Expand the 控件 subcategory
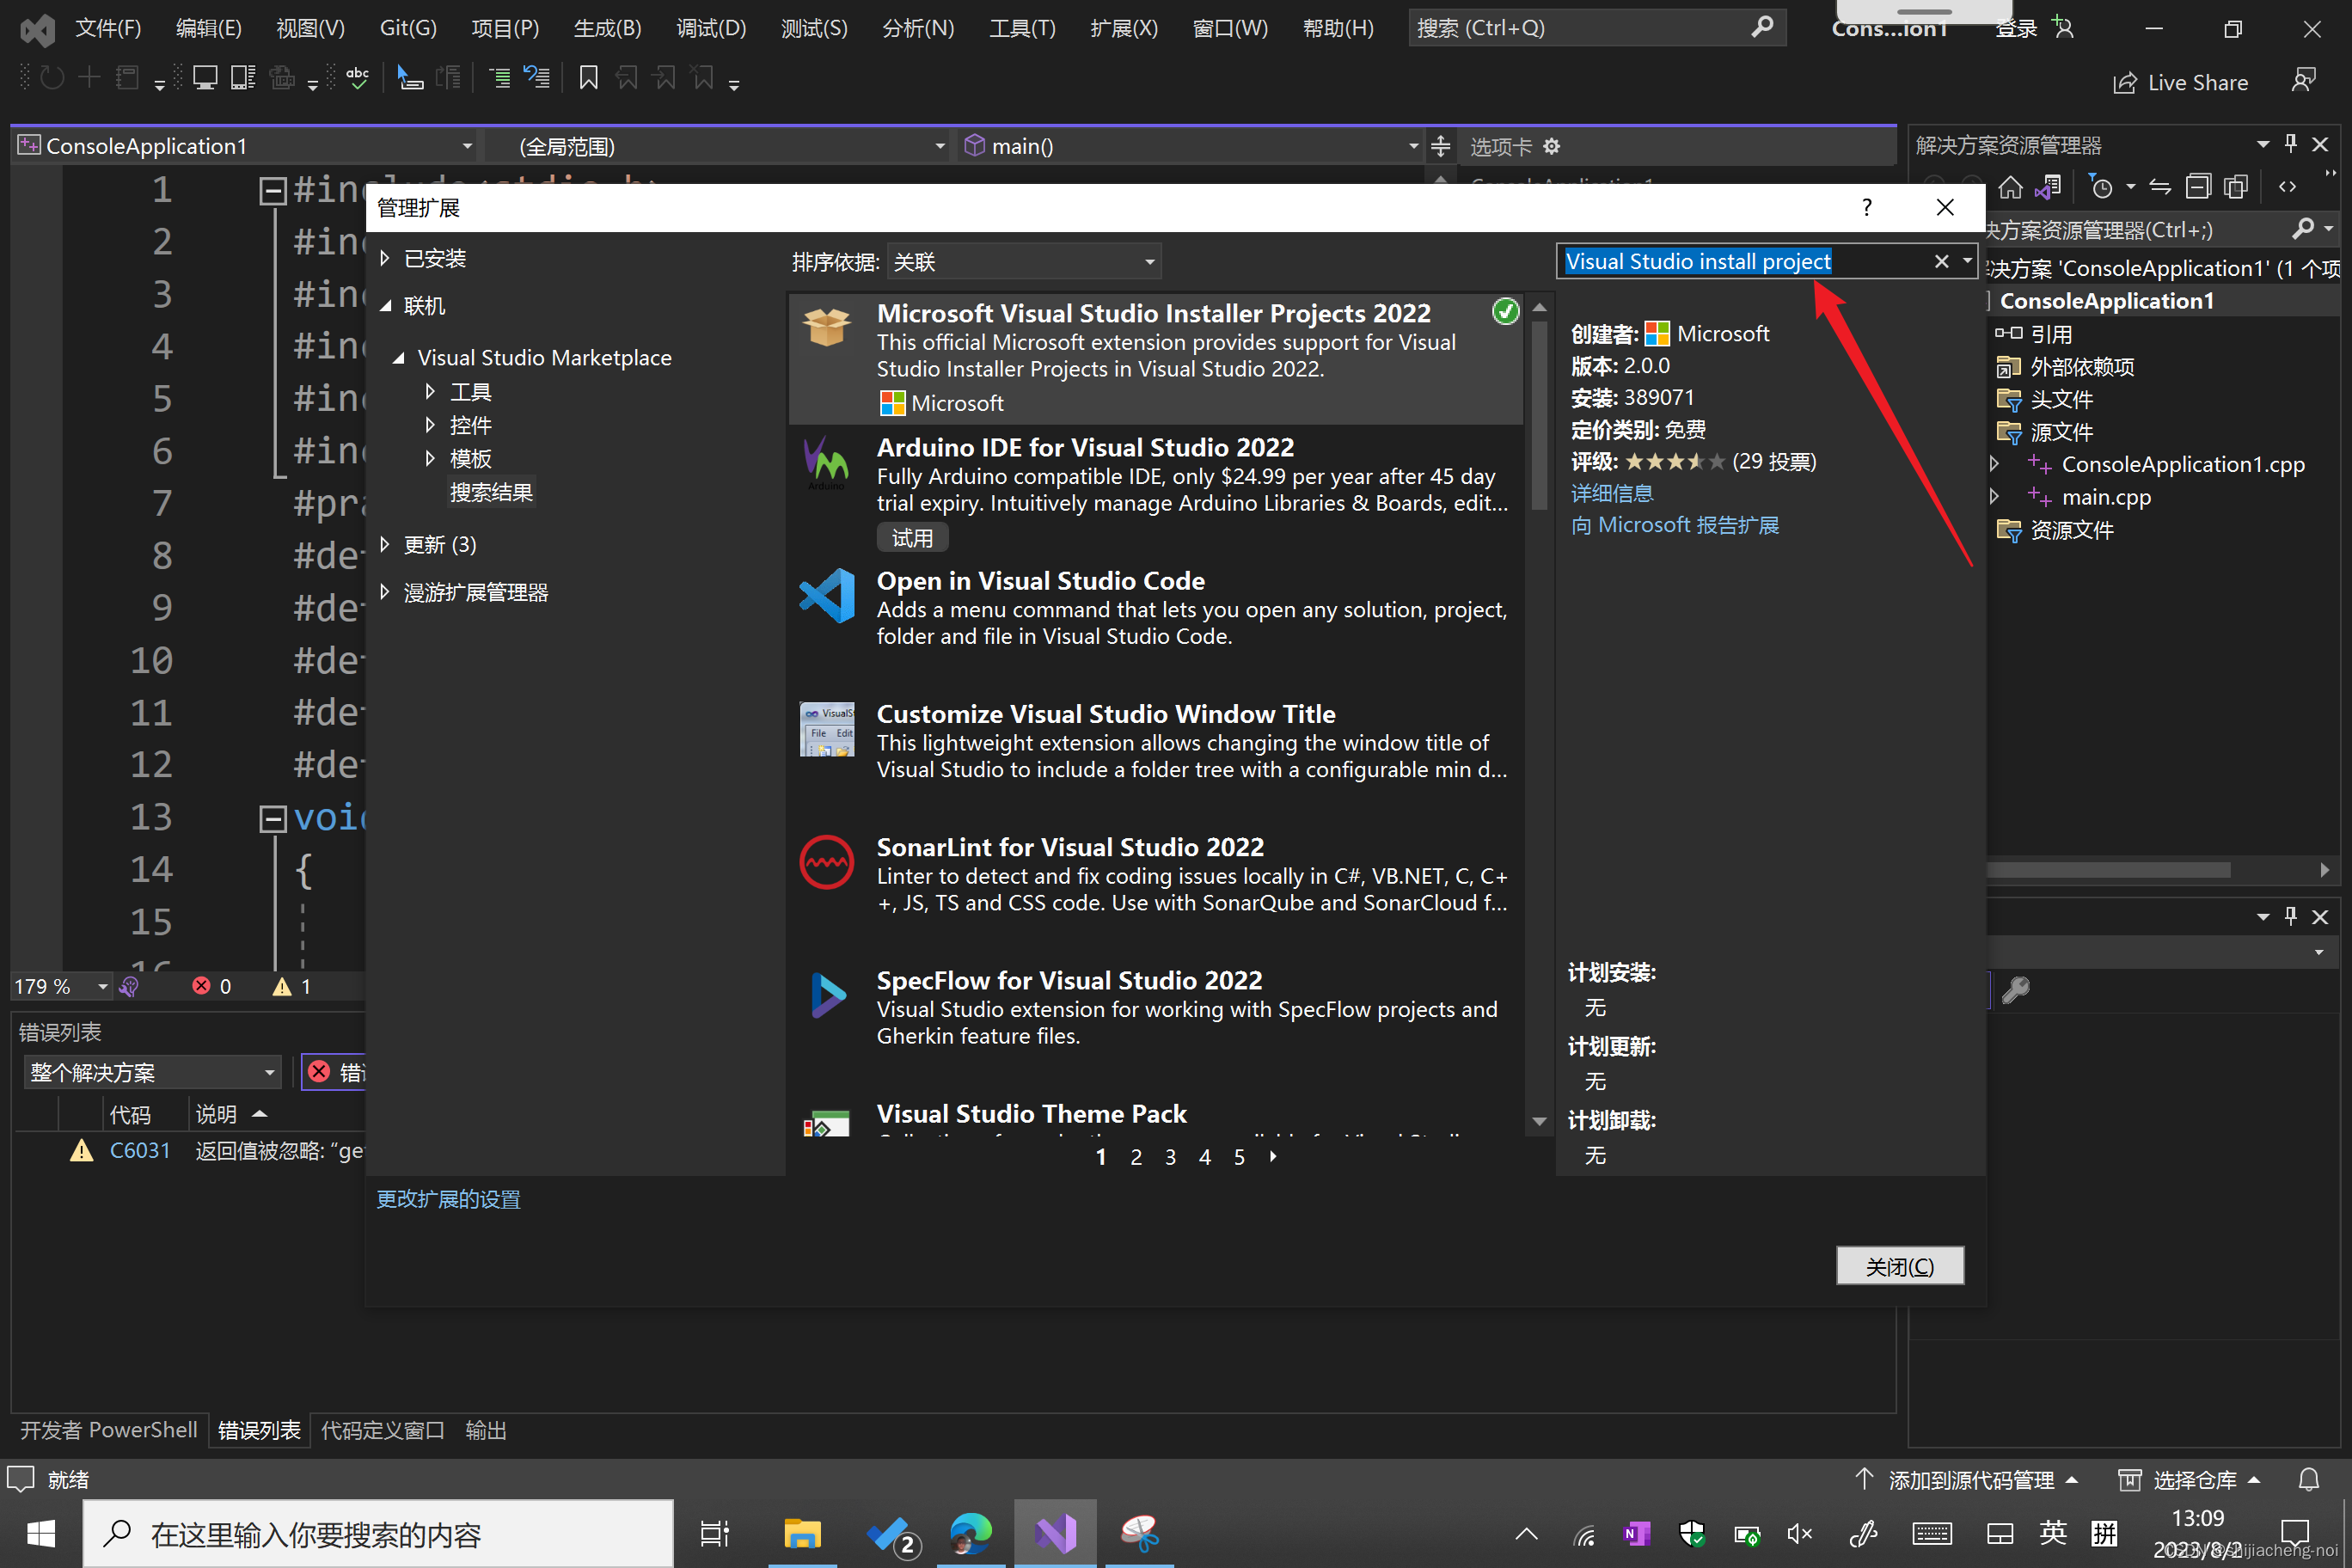Image resolution: width=2352 pixels, height=1568 pixels. click(x=430, y=425)
